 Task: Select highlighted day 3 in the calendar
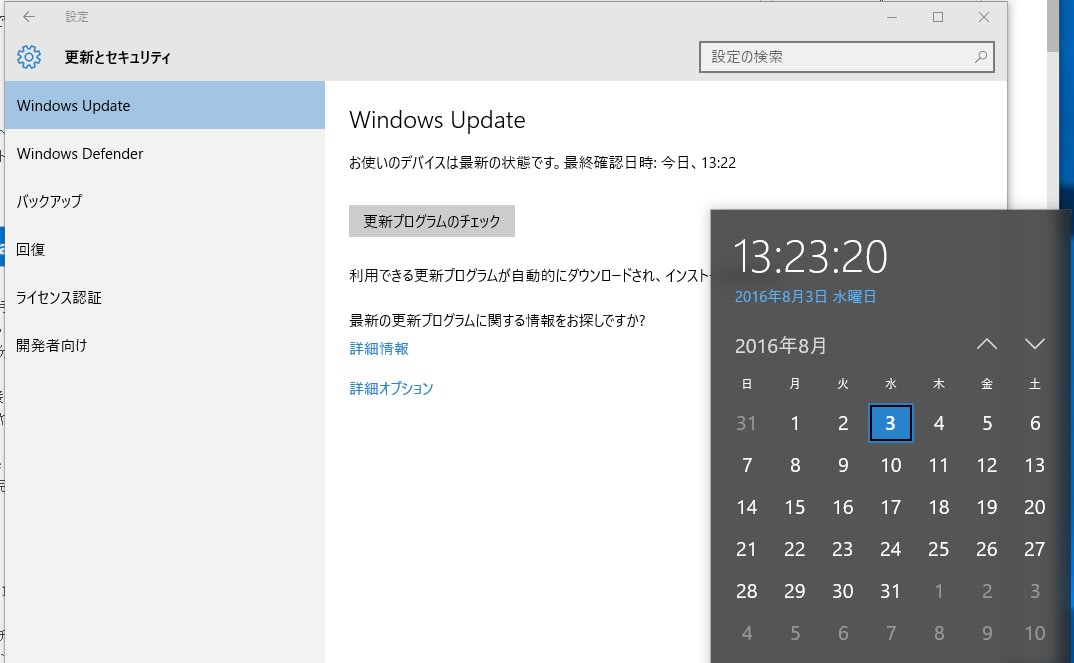click(890, 423)
